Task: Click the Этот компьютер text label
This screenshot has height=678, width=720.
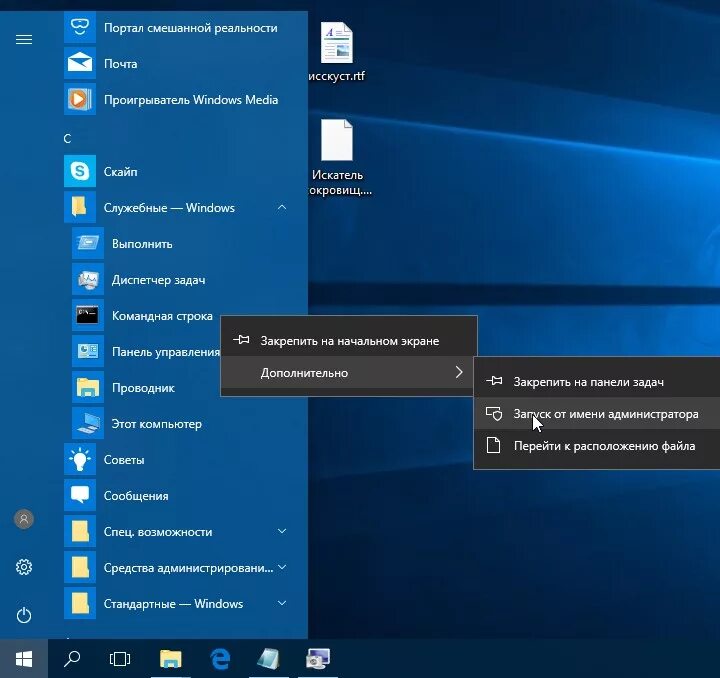Action: click(x=157, y=424)
